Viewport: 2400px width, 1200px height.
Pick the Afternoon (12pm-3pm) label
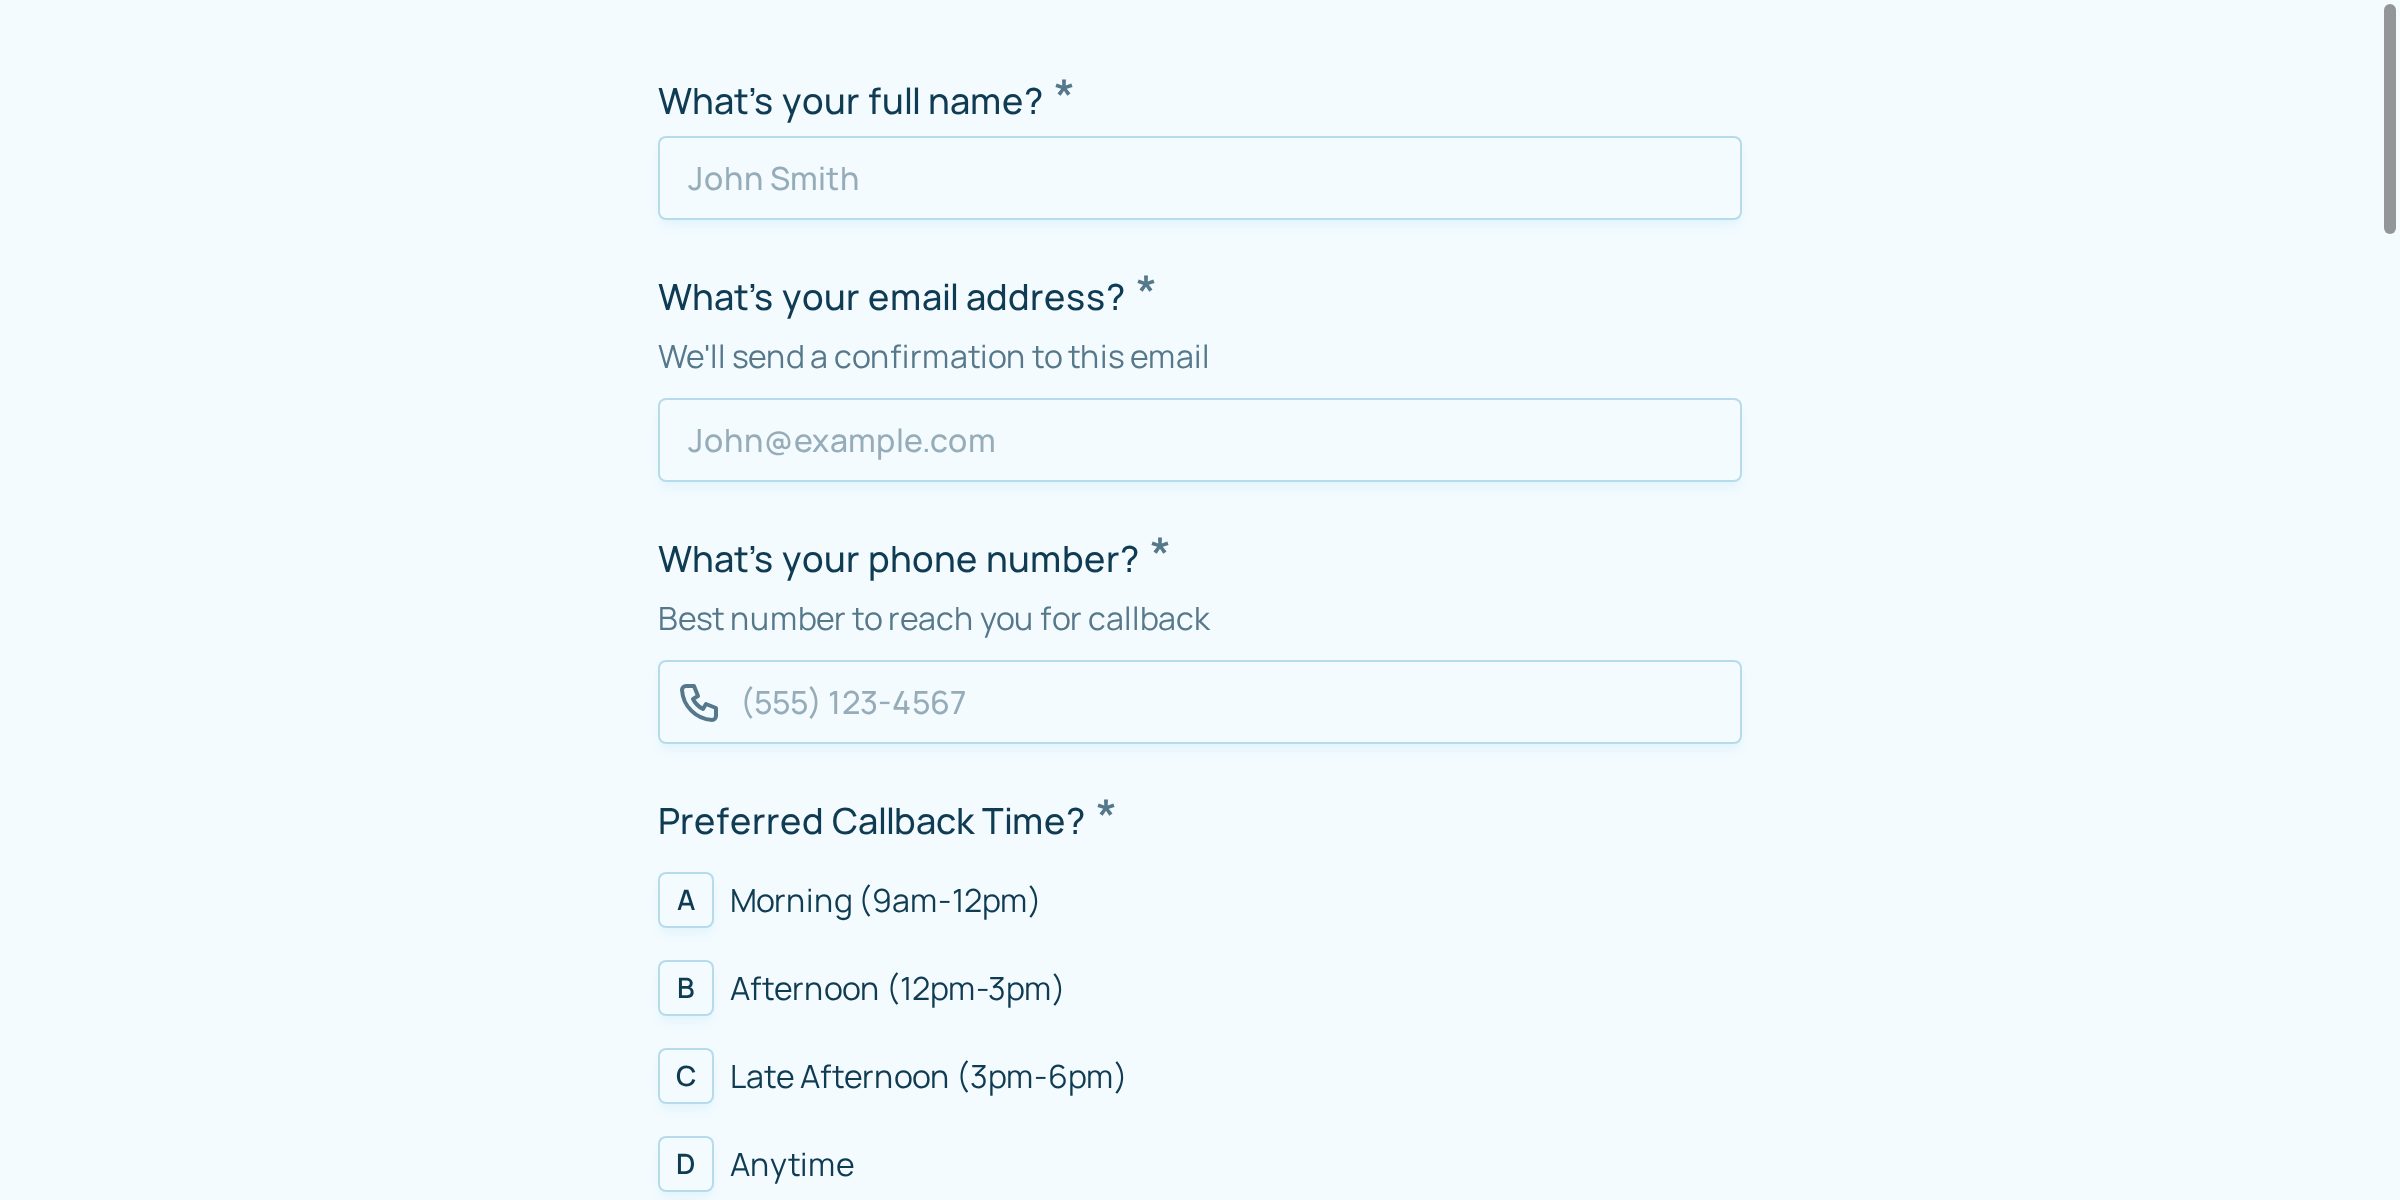[896, 988]
